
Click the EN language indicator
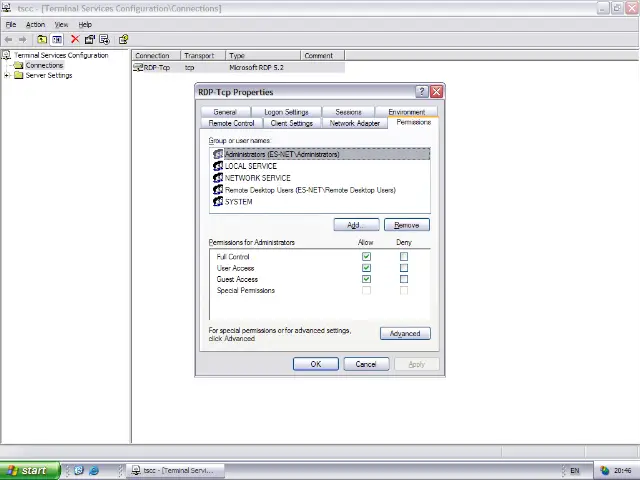pyautogui.click(x=574, y=471)
